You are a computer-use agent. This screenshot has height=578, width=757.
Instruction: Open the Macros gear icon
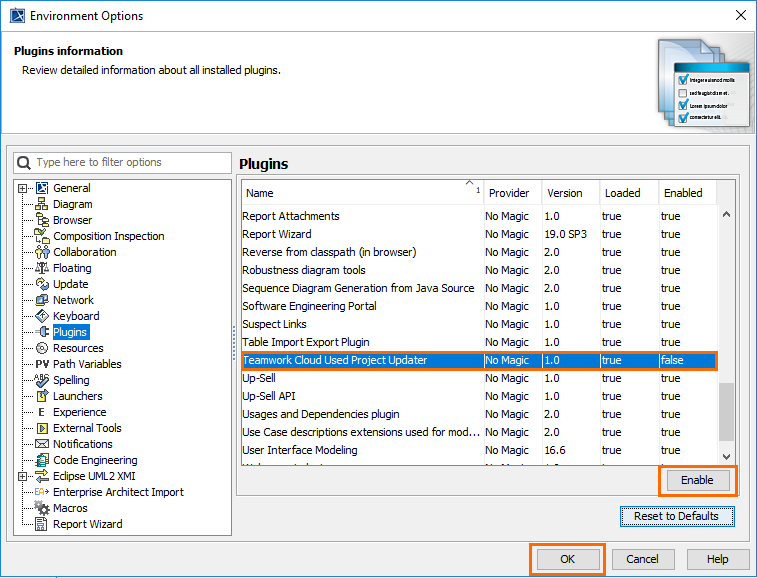click(42, 508)
